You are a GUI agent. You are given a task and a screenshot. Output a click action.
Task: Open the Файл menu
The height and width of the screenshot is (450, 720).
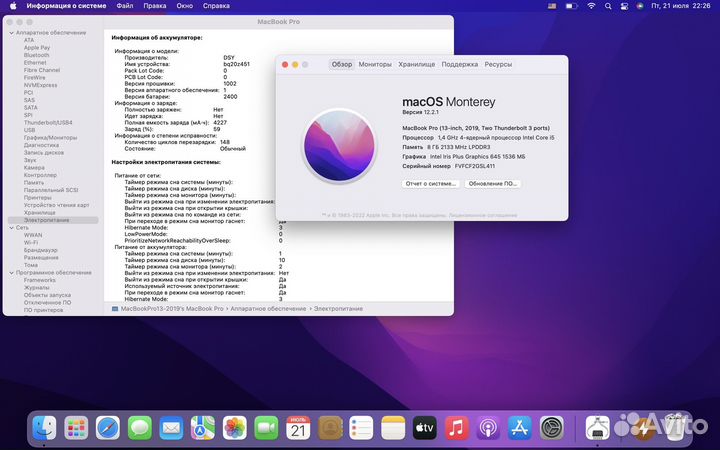click(x=124, y=6)
